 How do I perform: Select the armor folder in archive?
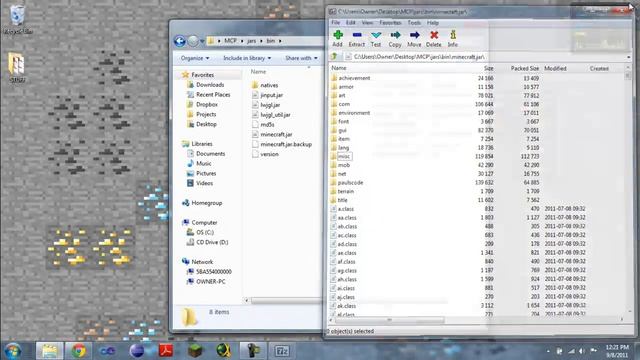pyautogui.click(x=346, y=87)
